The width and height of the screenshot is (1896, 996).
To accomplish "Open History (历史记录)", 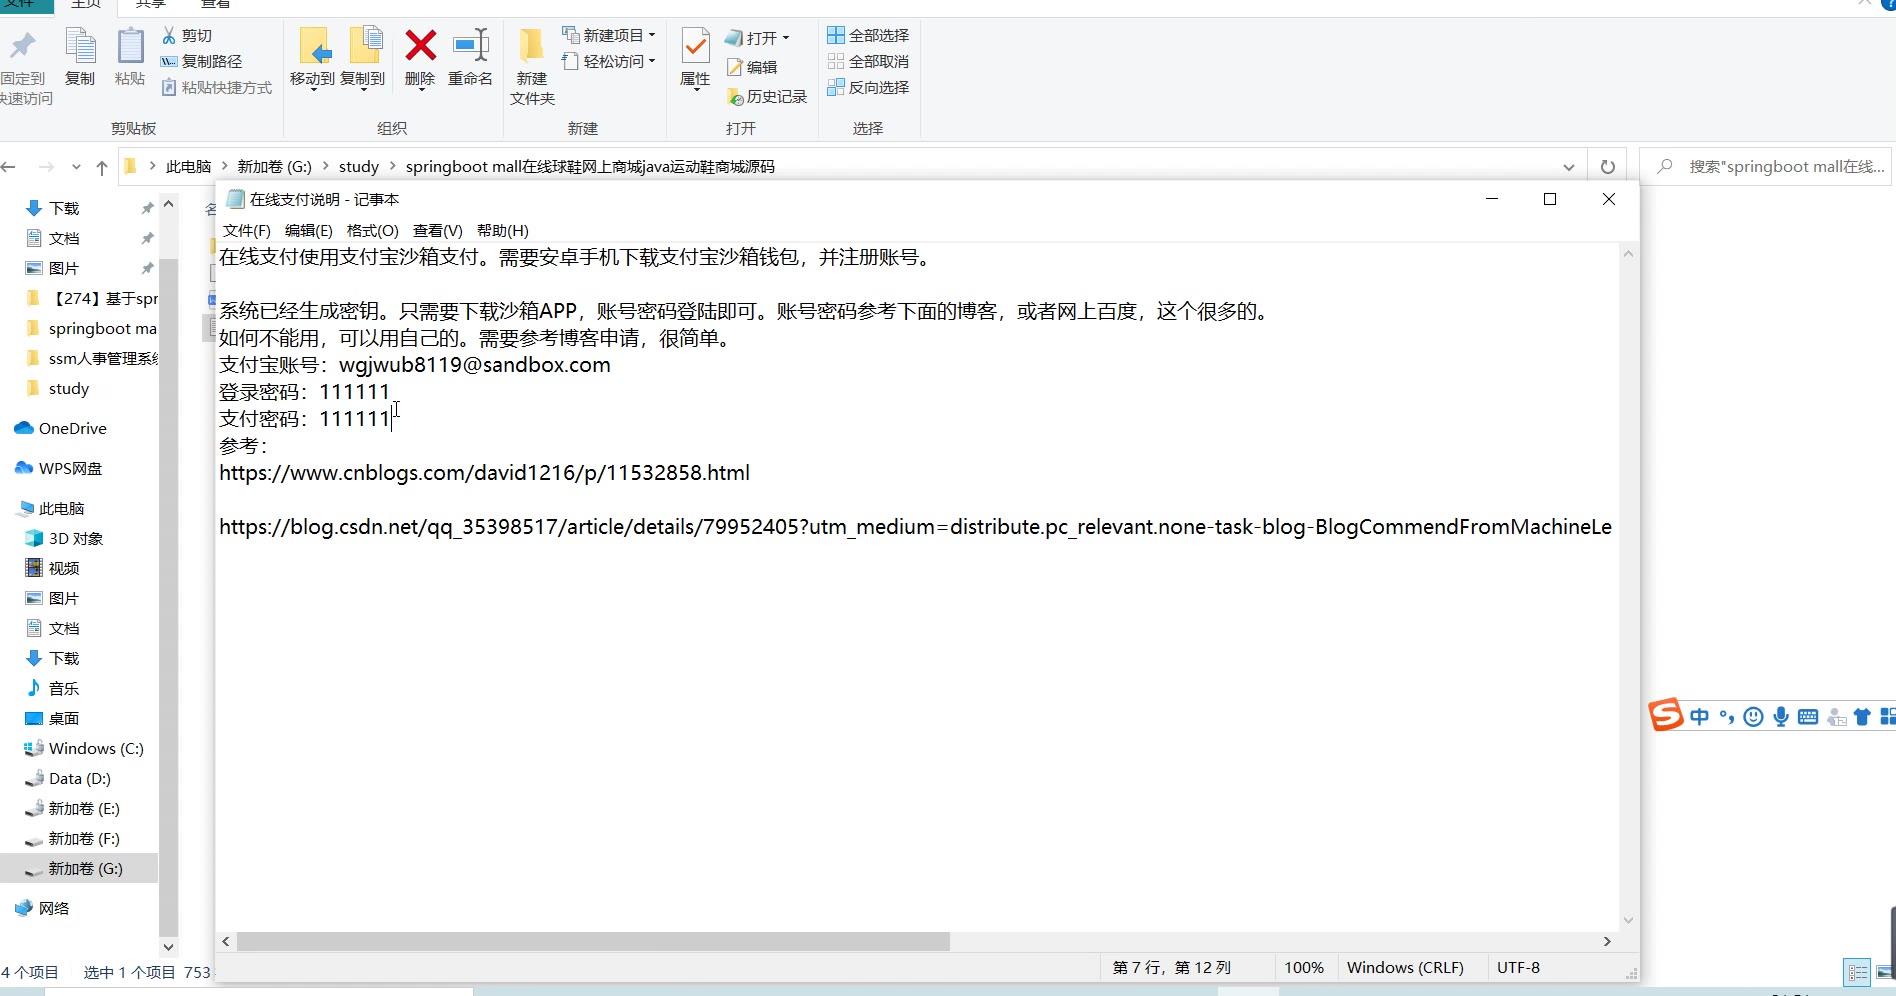I will tap(767, 96).
